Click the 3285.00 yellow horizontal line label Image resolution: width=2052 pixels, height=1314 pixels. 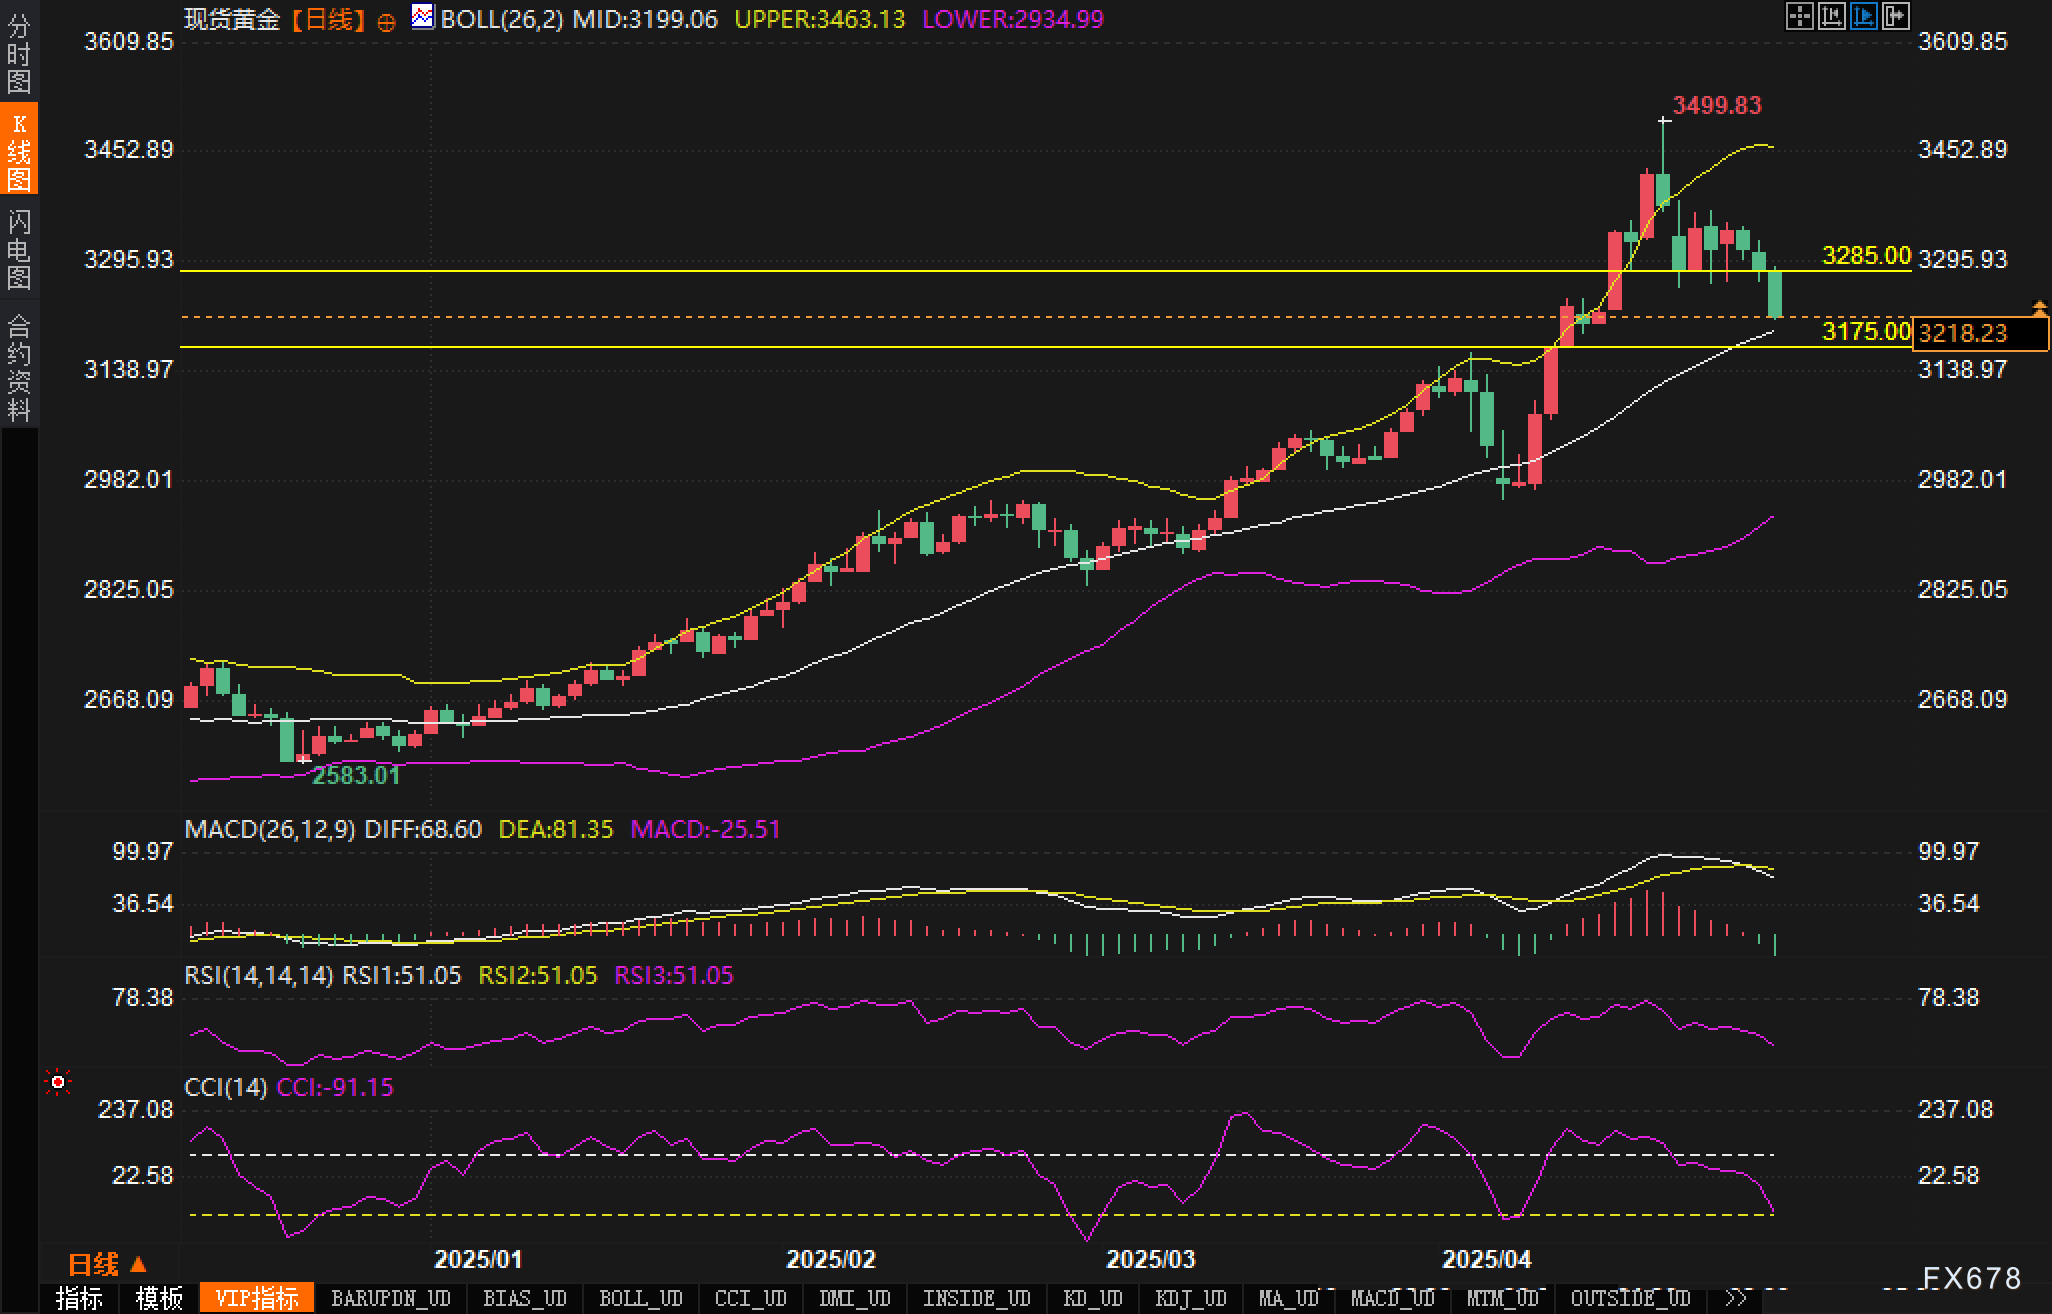[1865, 256]
